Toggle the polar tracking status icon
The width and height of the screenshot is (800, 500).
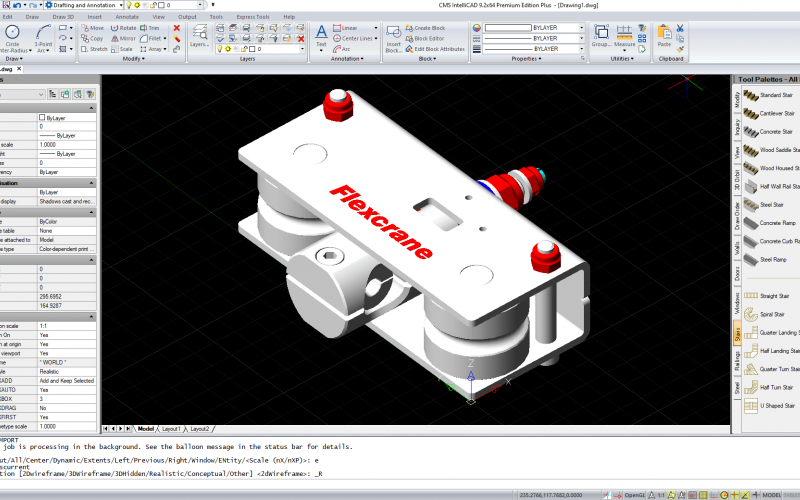tap(724, 495)
